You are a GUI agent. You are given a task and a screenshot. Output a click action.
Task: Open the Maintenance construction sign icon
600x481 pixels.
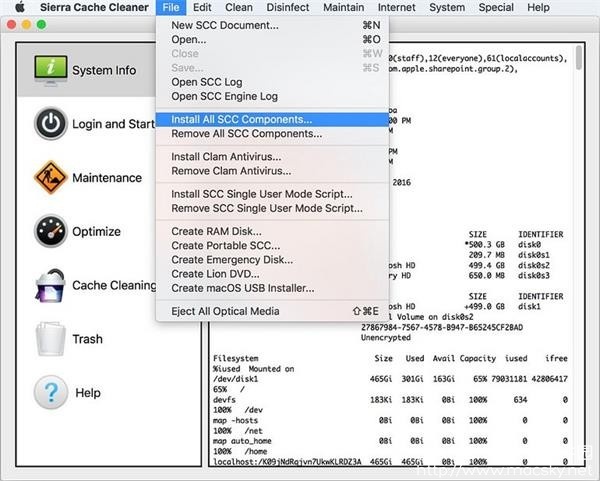point(51,178)
